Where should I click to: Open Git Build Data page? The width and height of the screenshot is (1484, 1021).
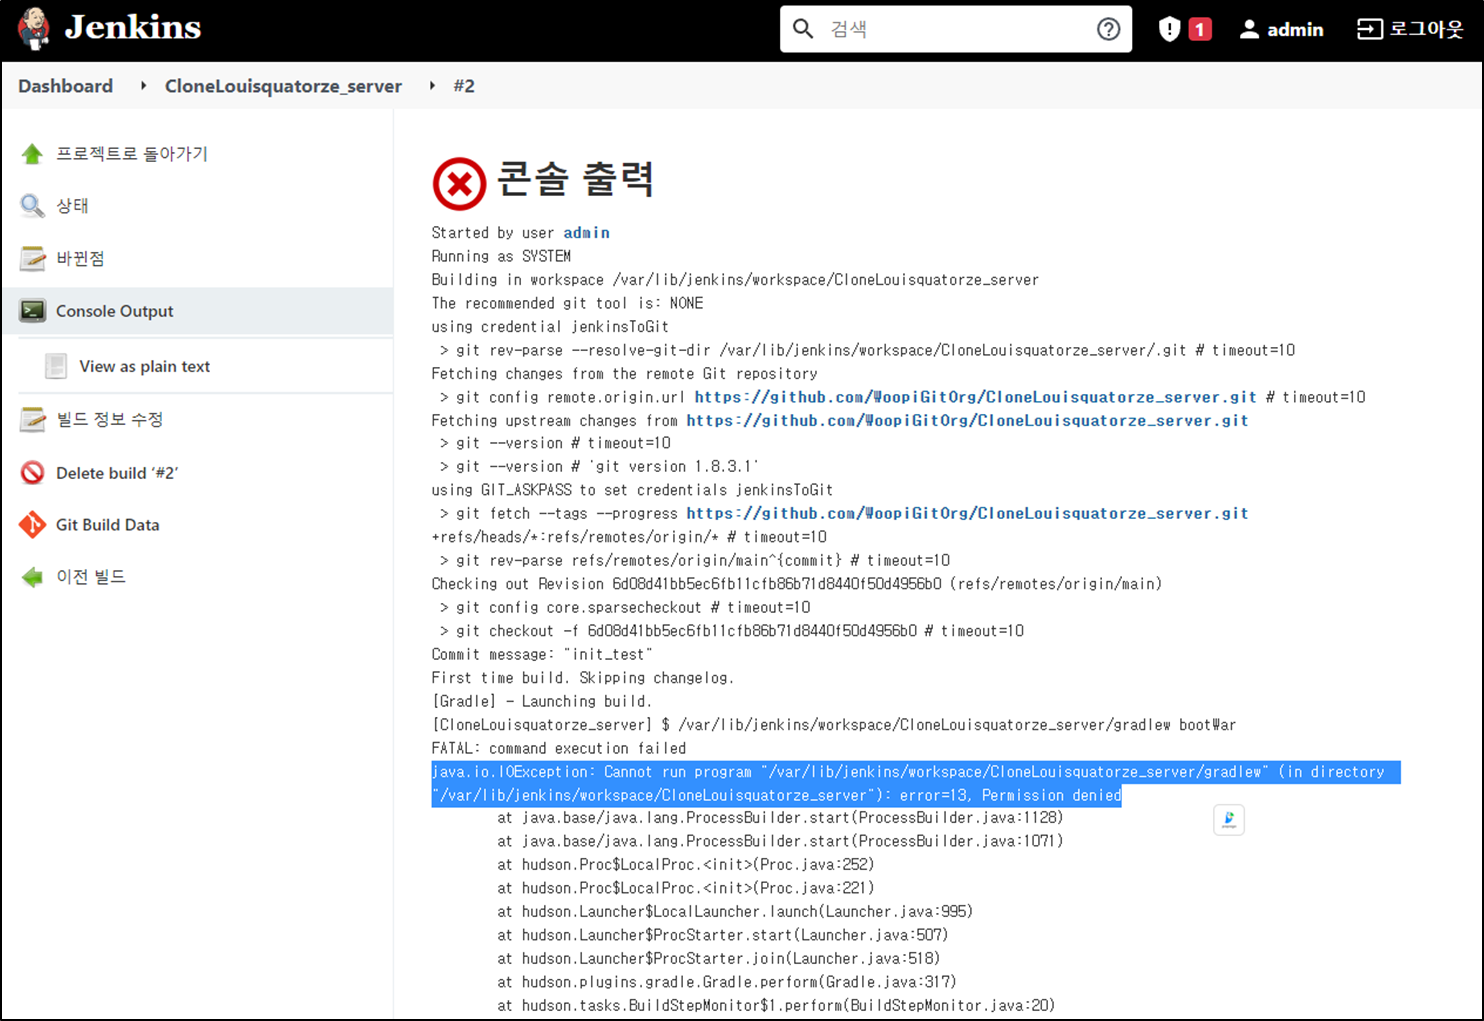[108, 525]
